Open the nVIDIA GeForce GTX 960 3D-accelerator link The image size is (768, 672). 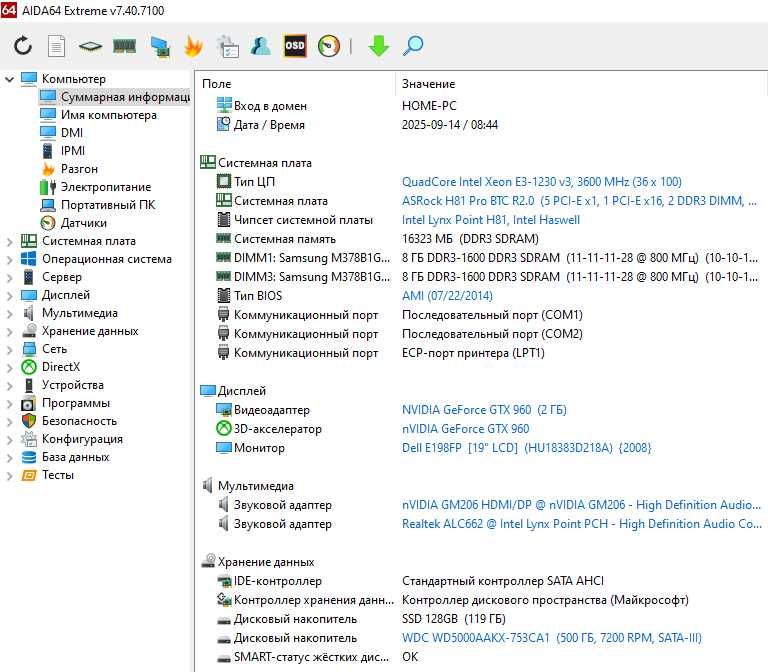465,429
